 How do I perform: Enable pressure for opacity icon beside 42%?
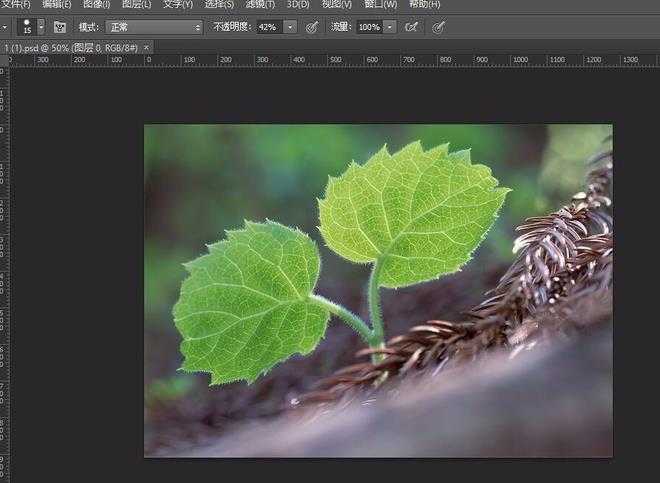pyautogui.click(x=312, y=27)
